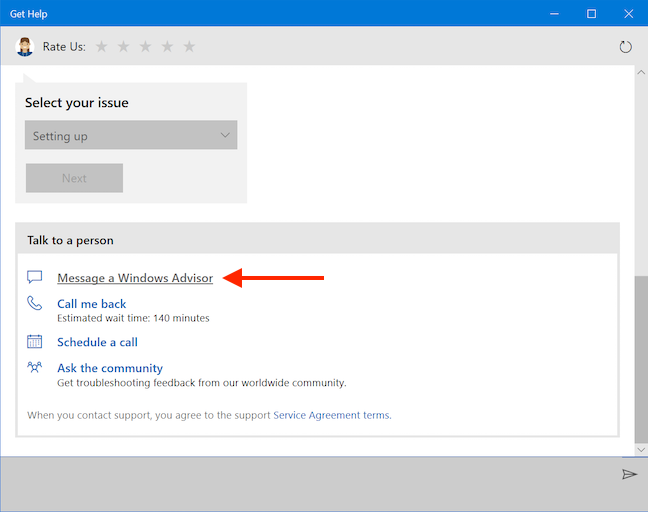Click 'Get troubleshooting feedback' community description text
The height and width of the screenshot is (512, 648).
[202, 383]
